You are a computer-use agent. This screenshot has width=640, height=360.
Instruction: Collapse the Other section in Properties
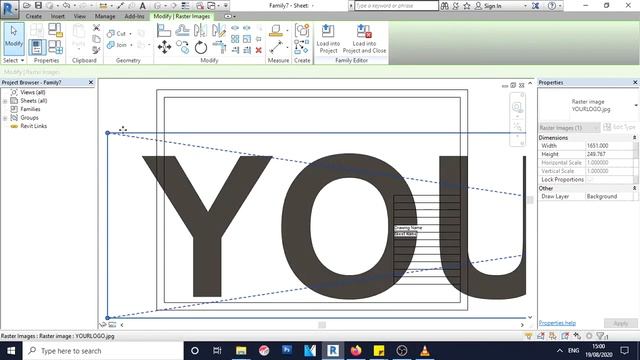click(634, 189)
